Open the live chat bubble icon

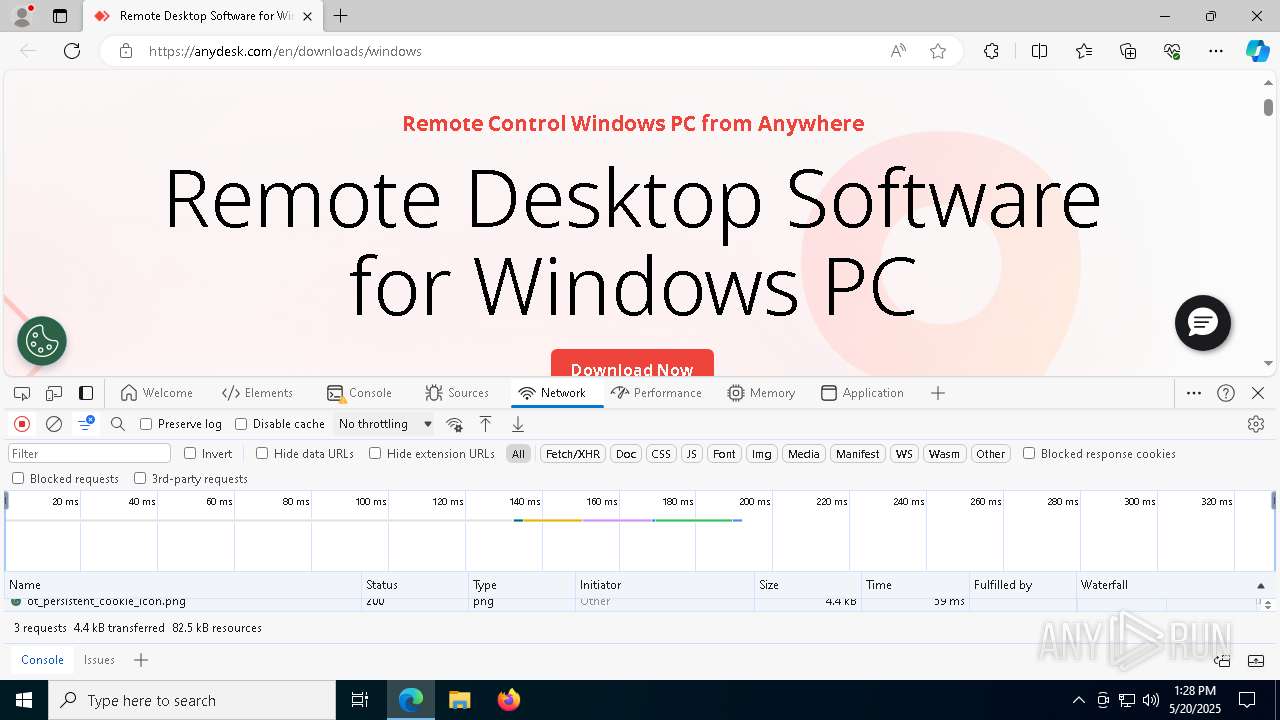(x=1203, y=322)
